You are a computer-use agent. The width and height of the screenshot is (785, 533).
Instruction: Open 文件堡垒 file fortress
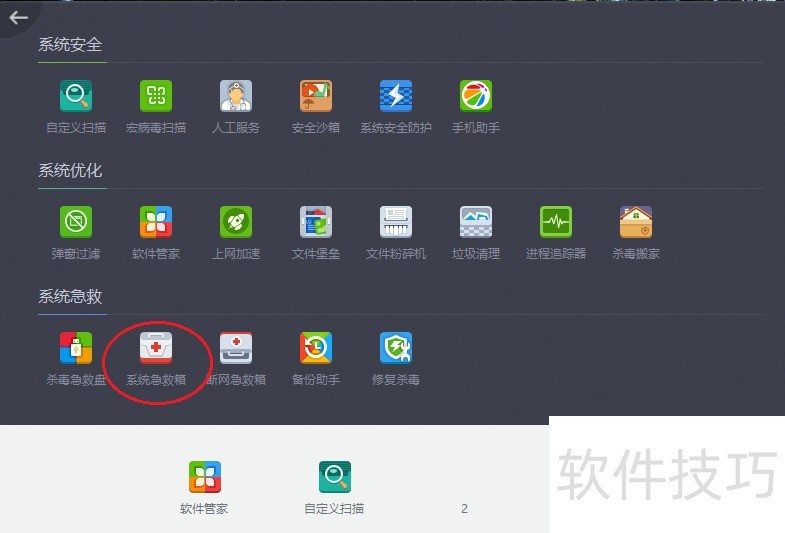316,222
